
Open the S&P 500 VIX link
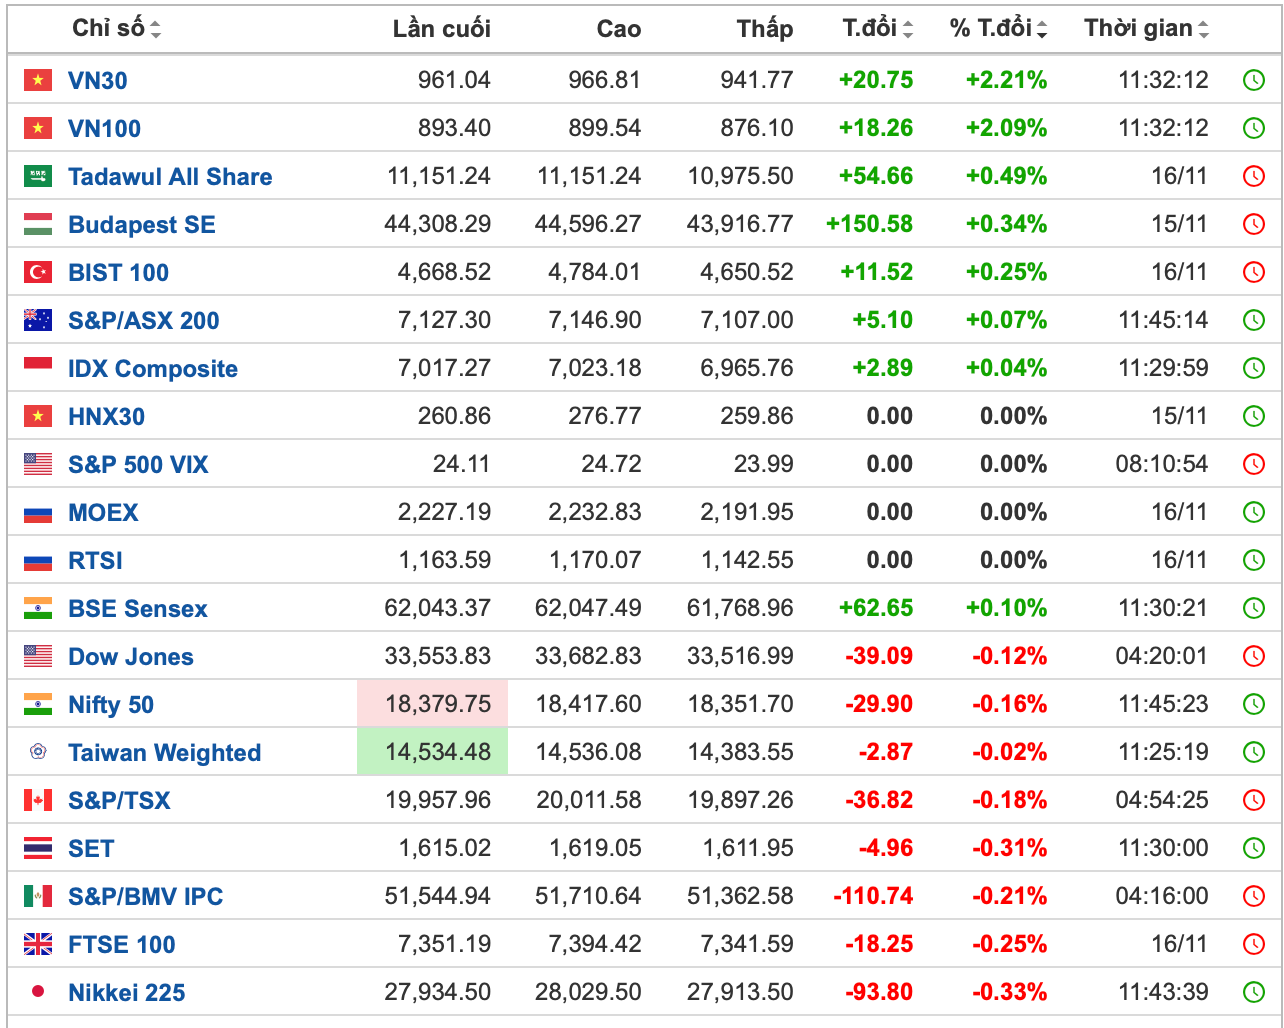(138, 465)
